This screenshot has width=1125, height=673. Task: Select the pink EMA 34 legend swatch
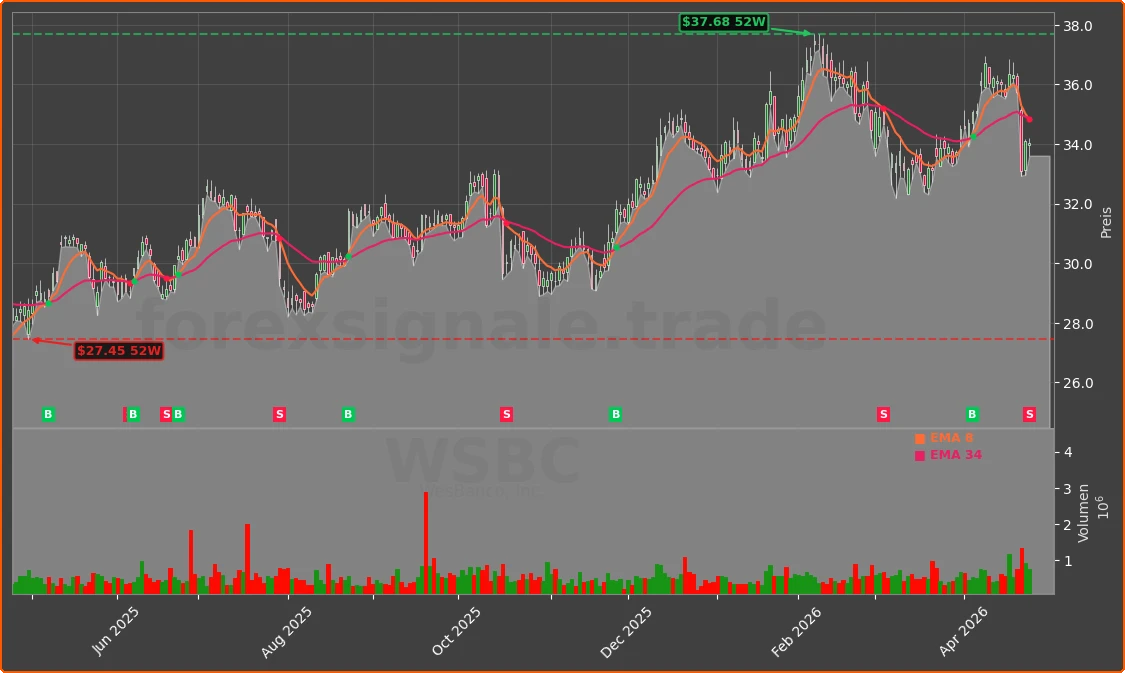920,456
